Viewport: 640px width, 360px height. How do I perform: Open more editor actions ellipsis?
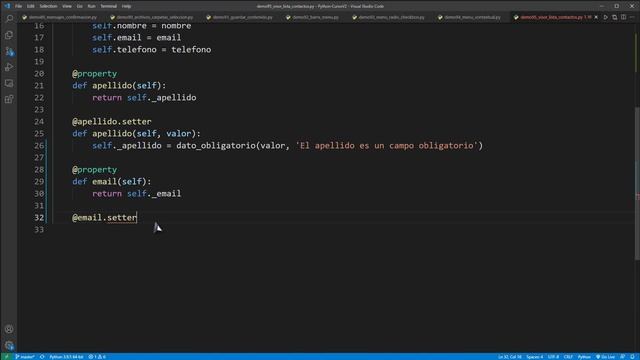pyautogui.click(x=632, y=17)
